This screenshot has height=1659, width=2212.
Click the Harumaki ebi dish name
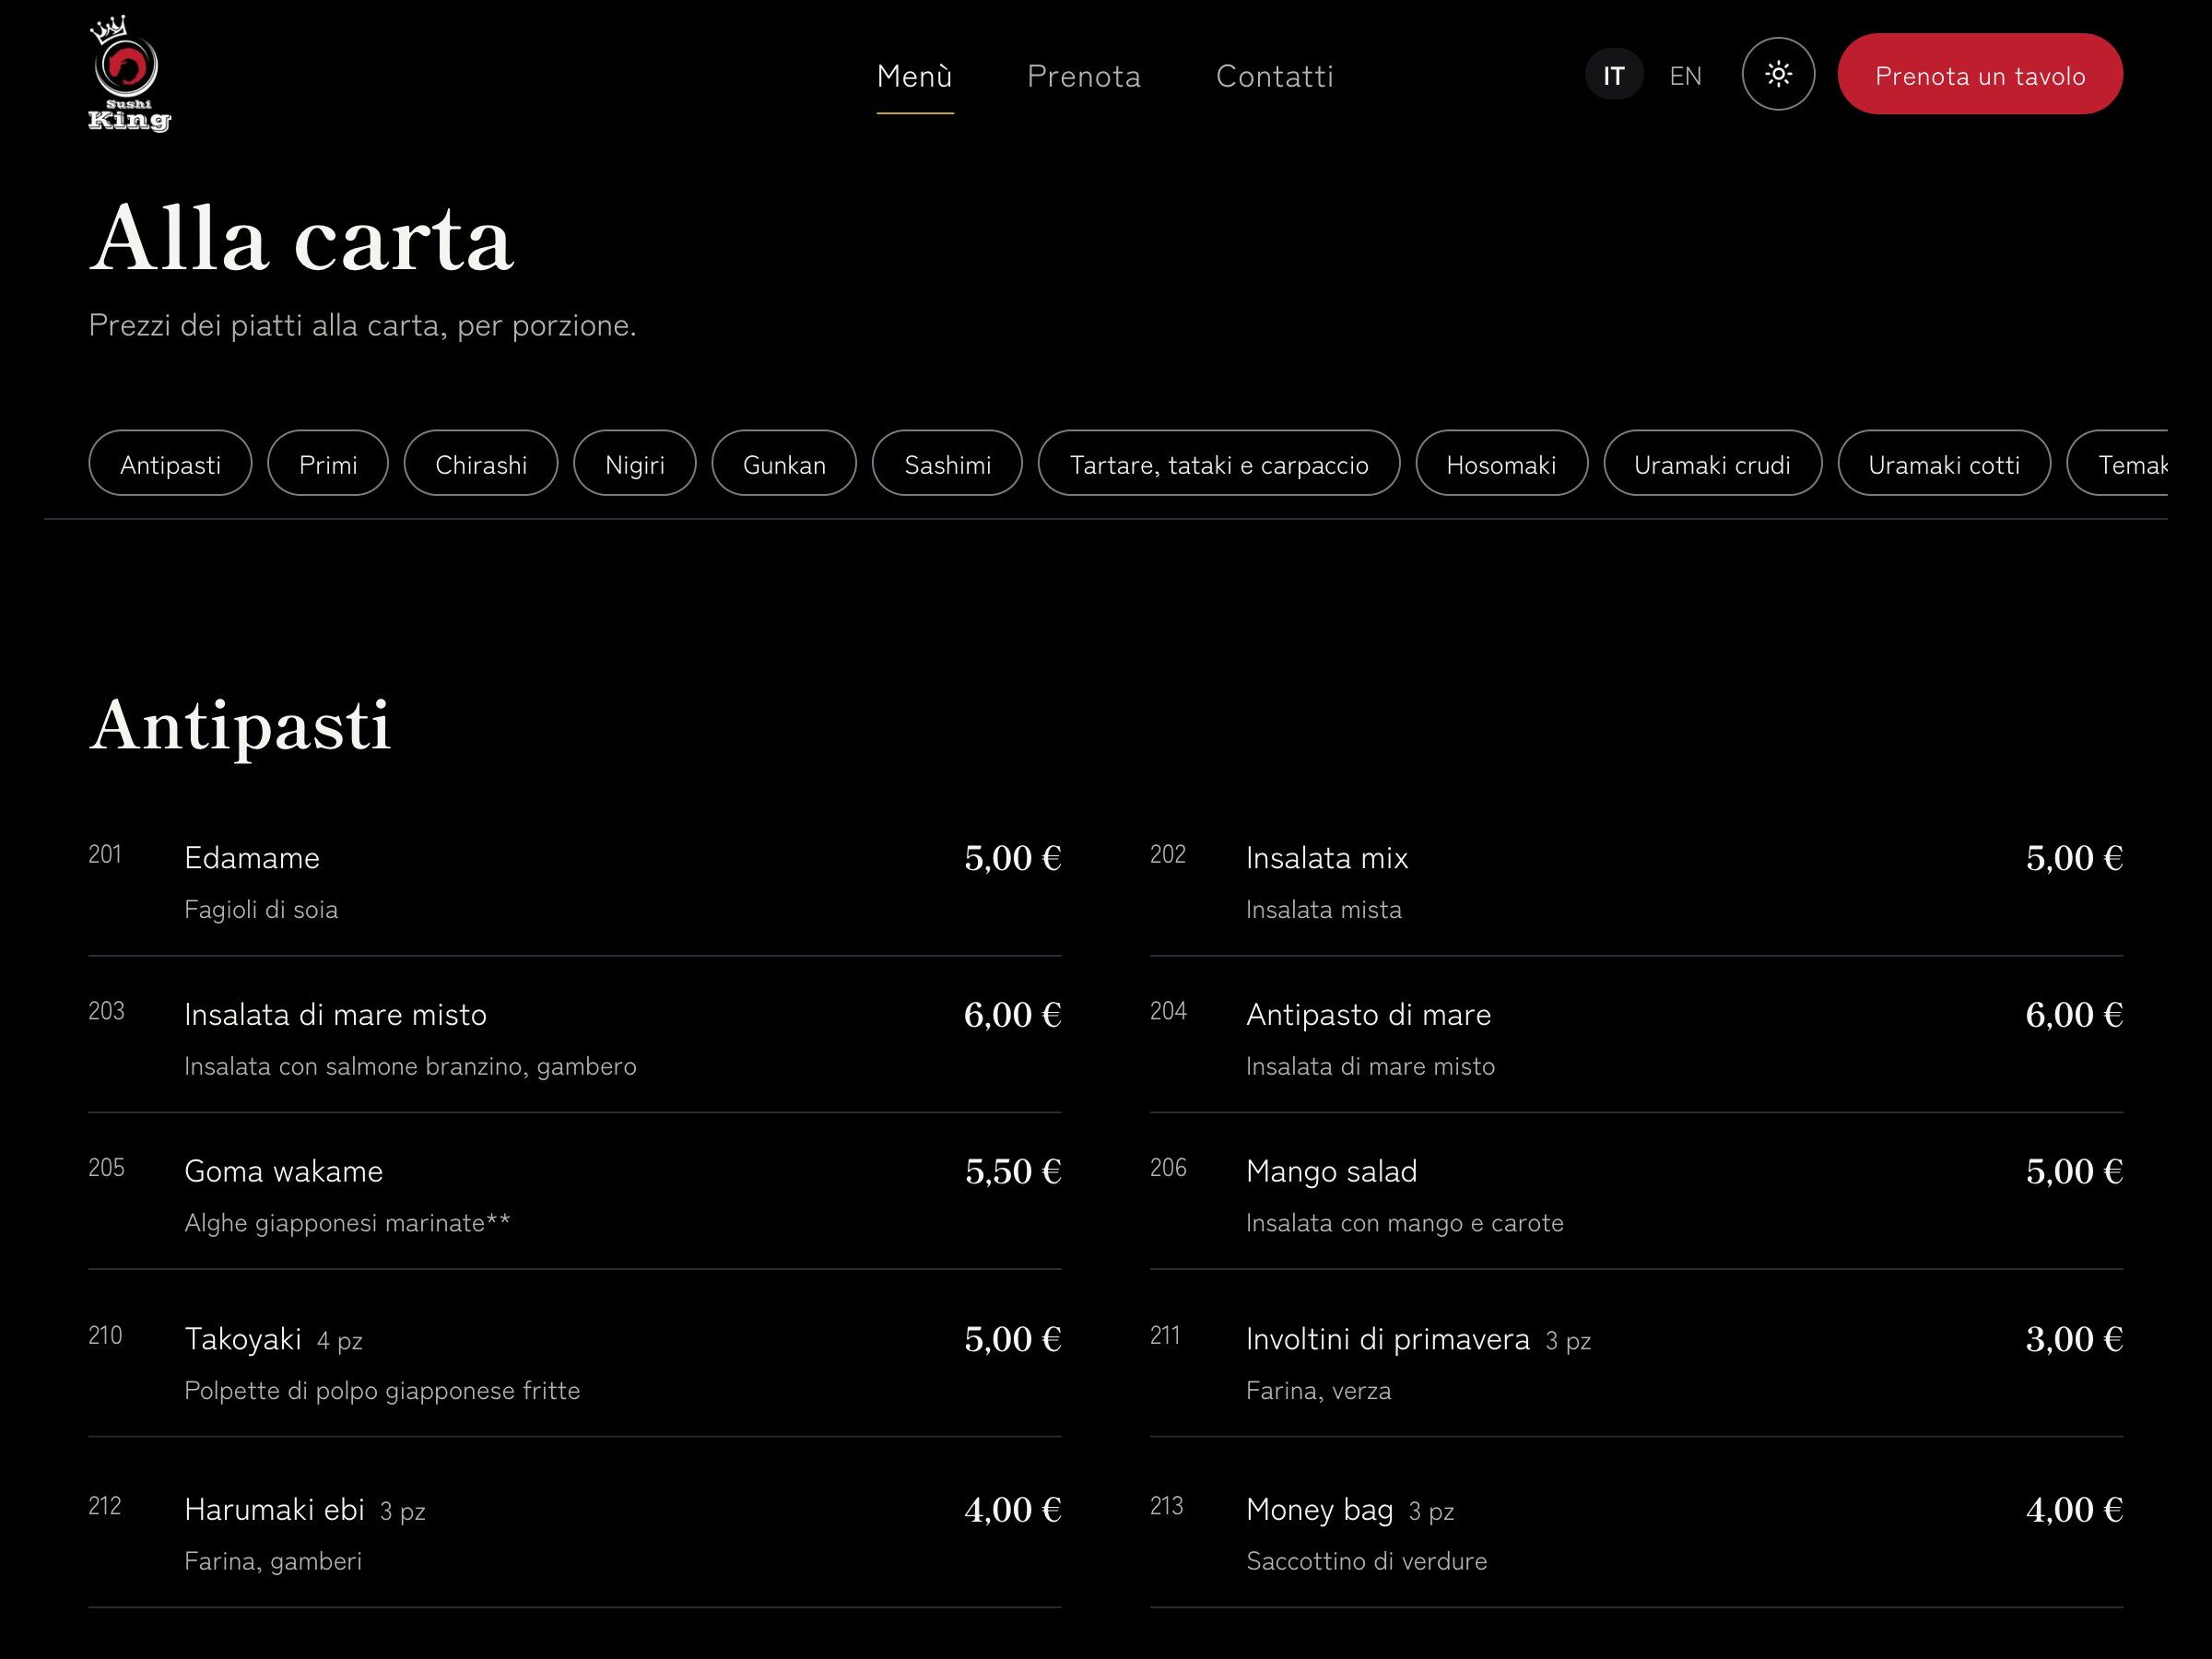tap(274, 1510)
